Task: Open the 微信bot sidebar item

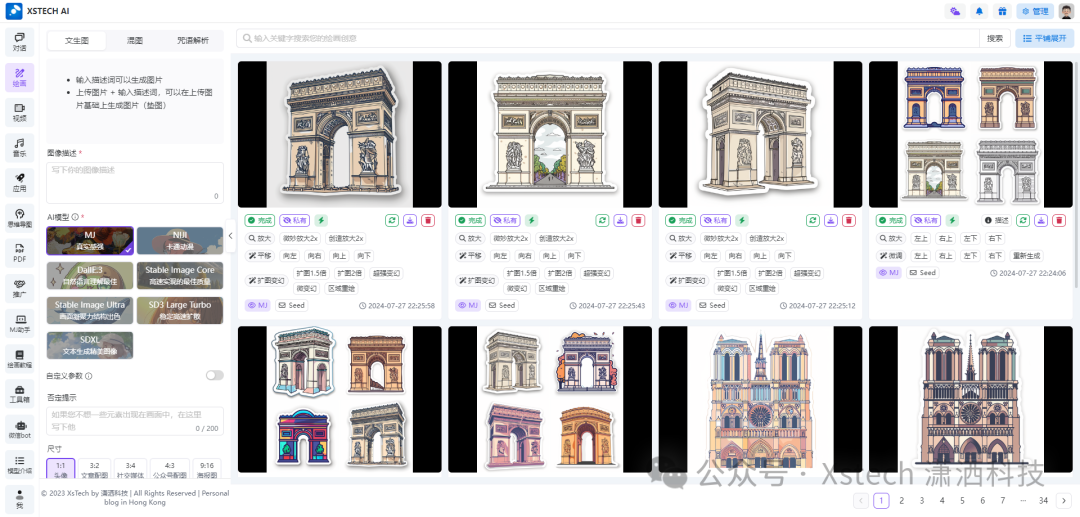Action: click(19, 429)
